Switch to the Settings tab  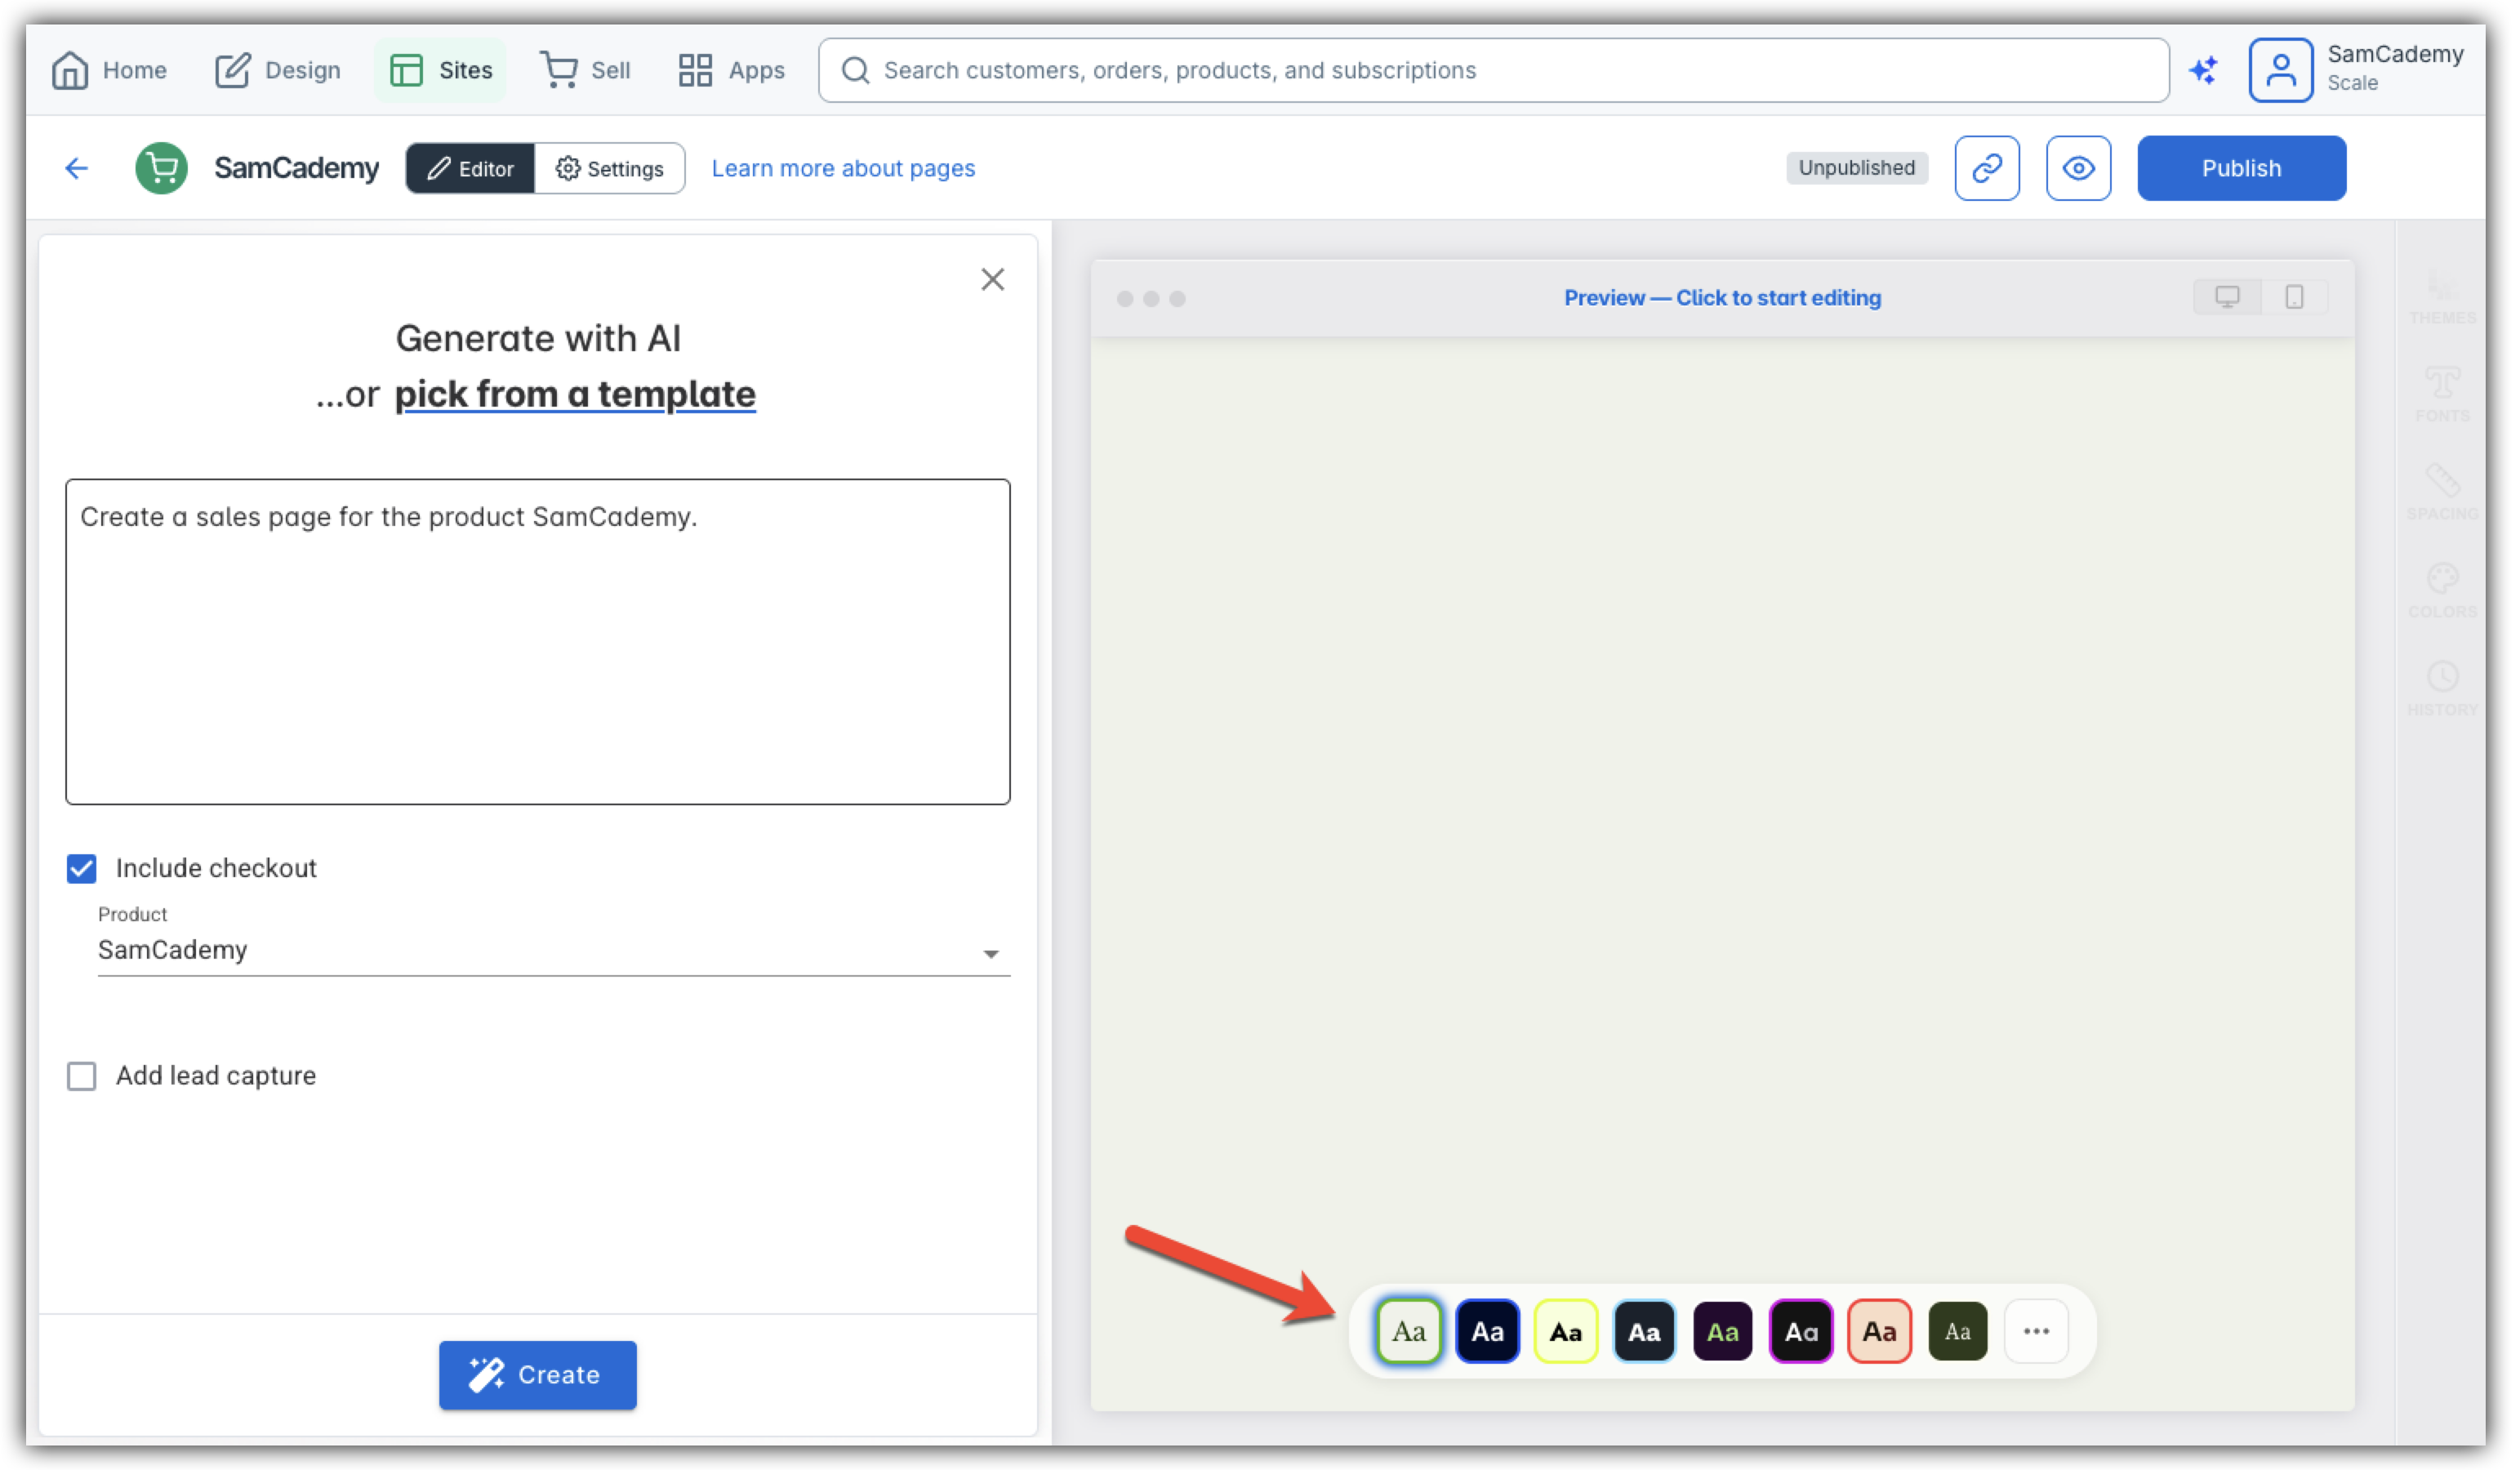click(x=610, y=168)
